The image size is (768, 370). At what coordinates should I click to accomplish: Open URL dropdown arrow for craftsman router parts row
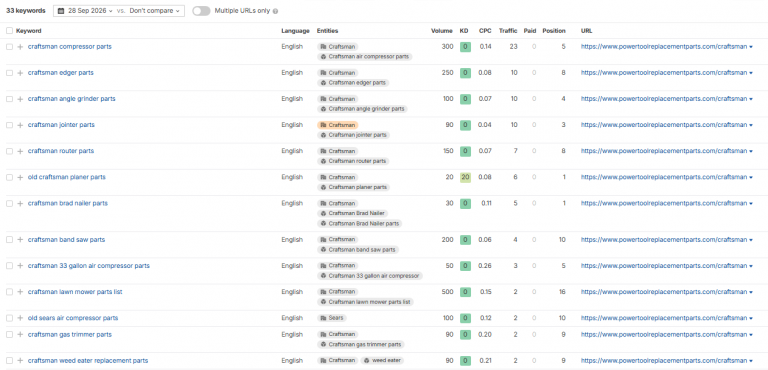click(x=751, y=151)
